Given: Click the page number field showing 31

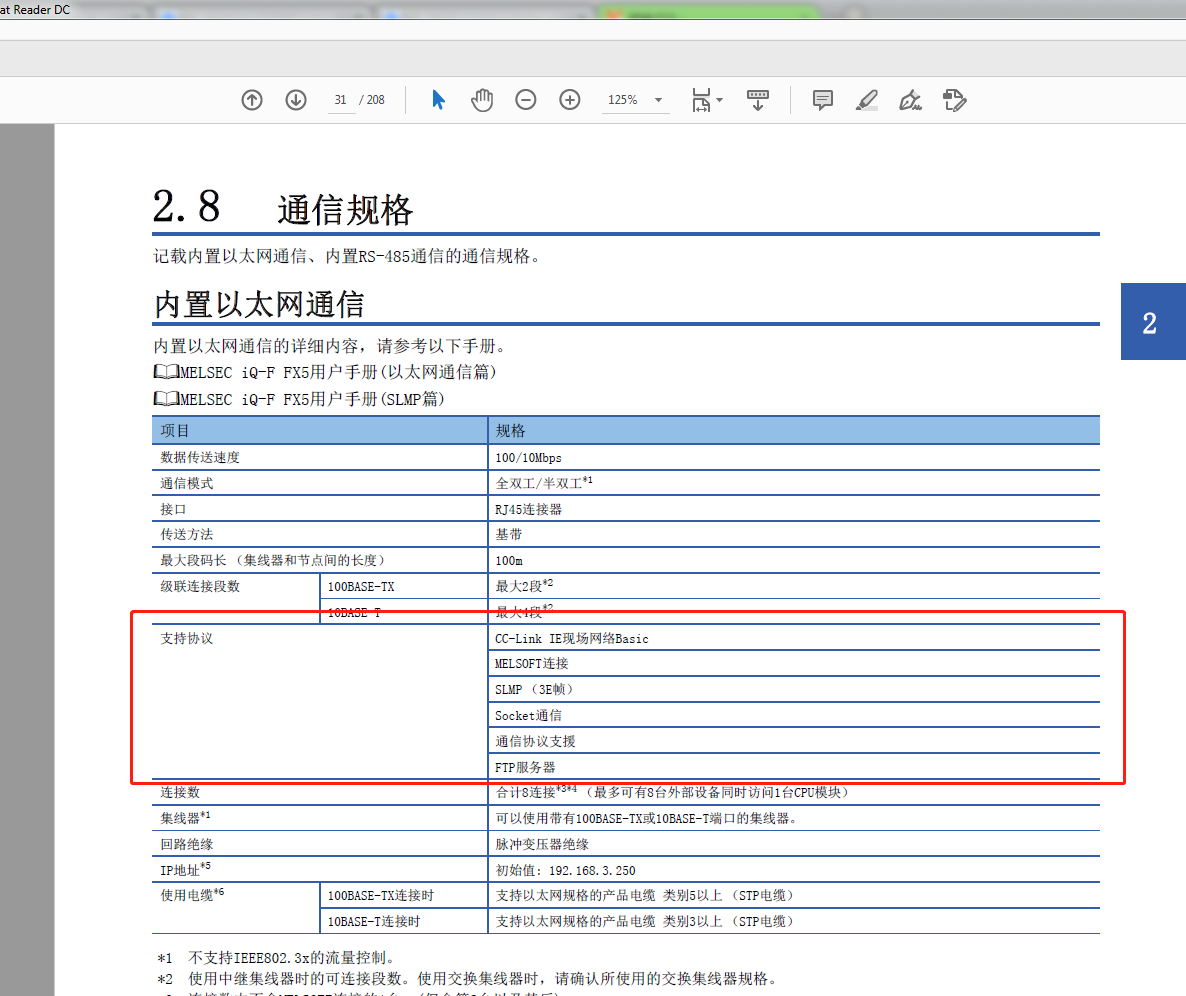Looking at the screenshot, I should click(341, 100).
